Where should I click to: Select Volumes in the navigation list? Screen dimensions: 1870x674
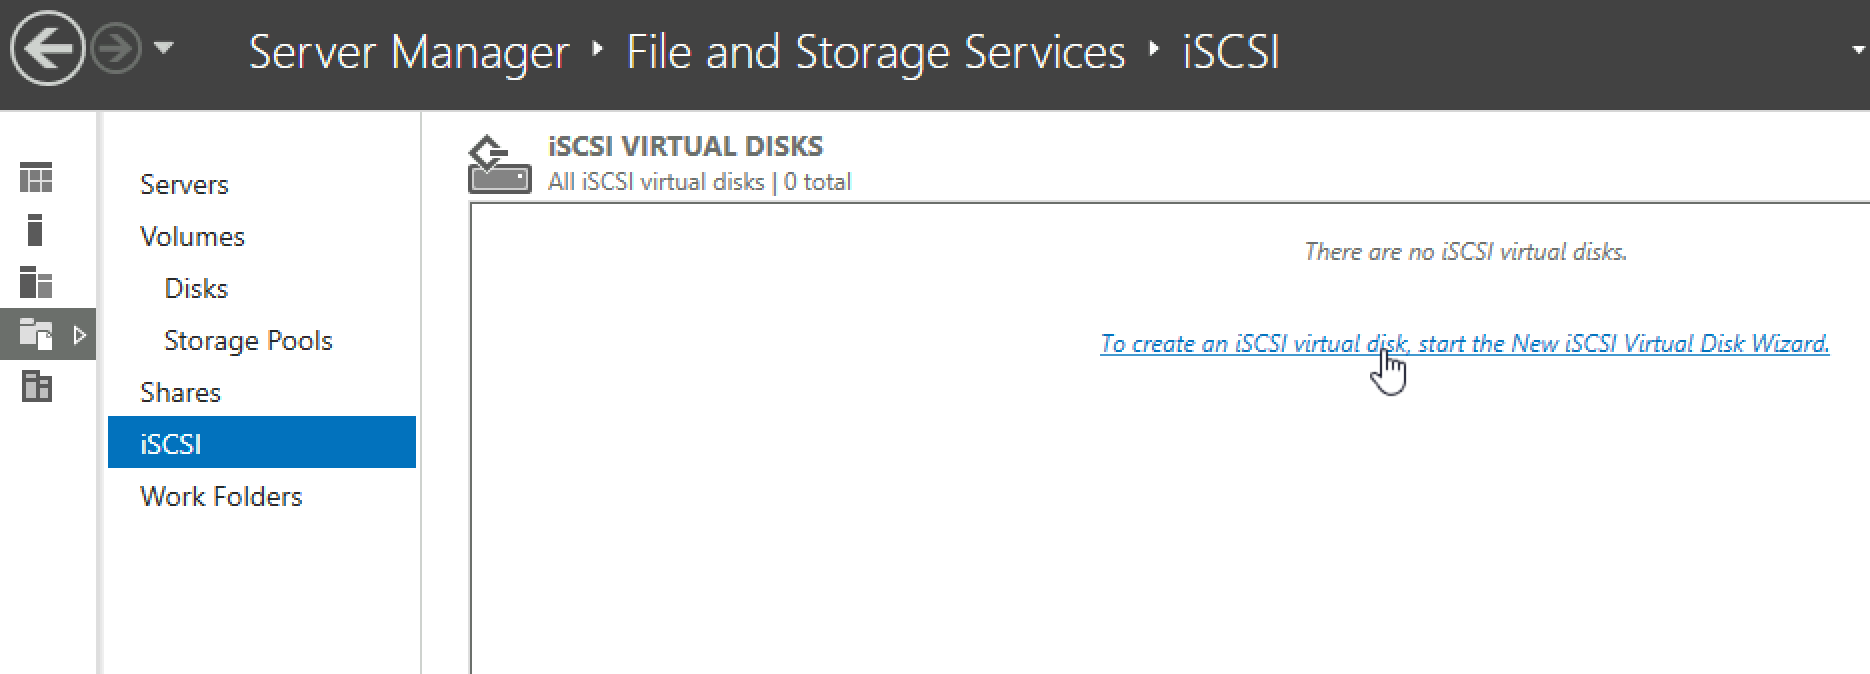coord(192,236)
